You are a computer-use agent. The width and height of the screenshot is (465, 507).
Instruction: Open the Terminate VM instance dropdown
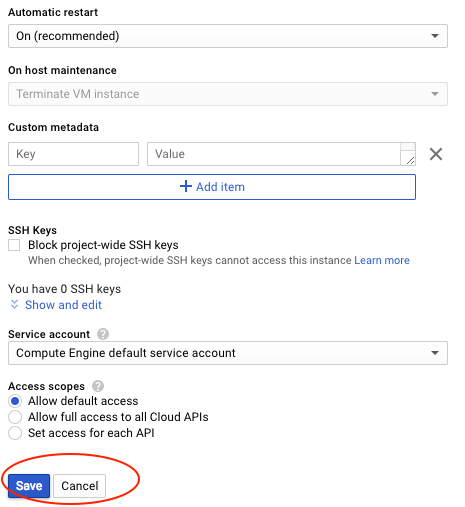pos(228,94)
